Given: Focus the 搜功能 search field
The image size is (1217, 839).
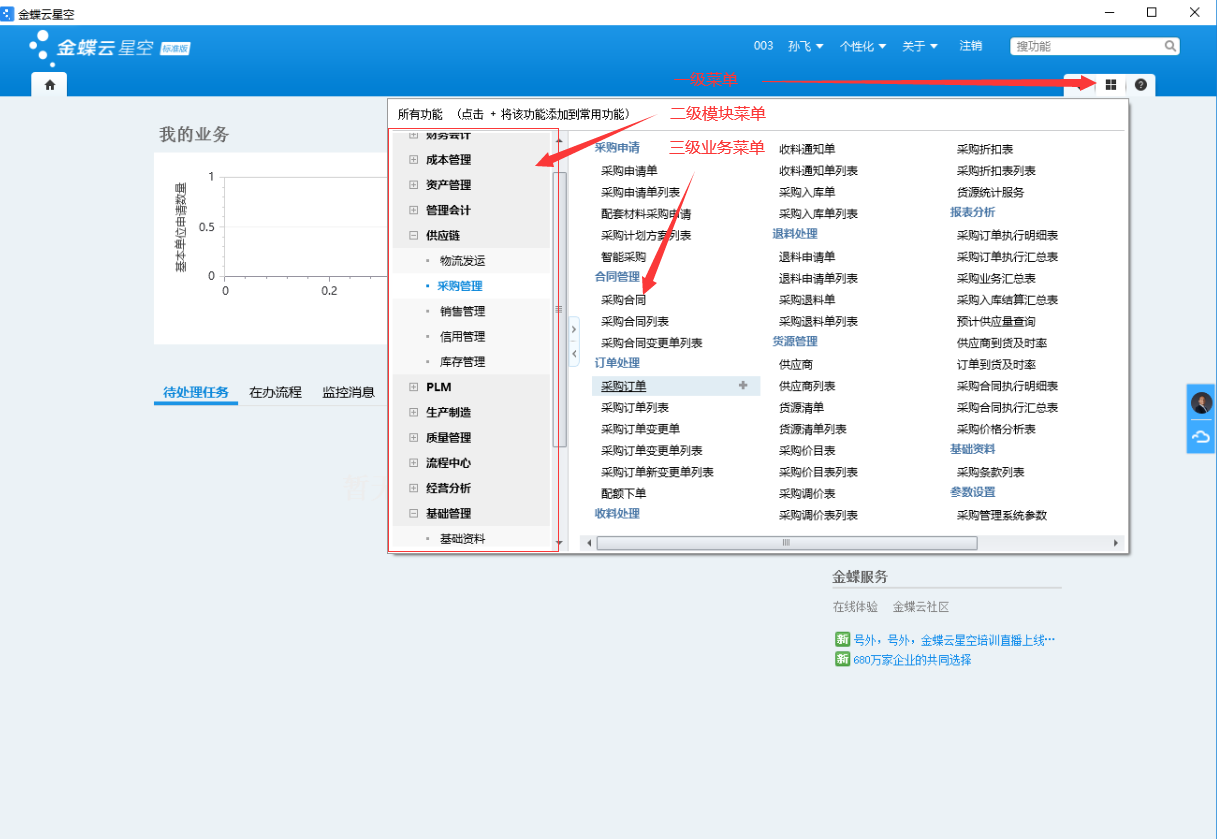Looking at the screenshot, I should pos(1087,46).
